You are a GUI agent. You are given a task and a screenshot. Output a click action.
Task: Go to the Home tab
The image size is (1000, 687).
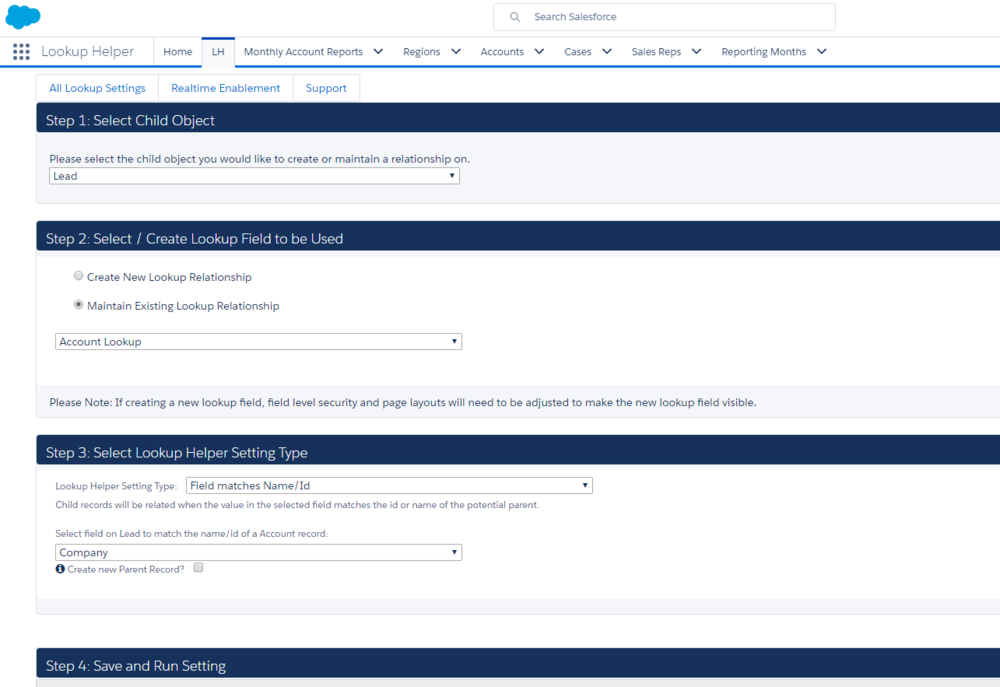click(178, 52)
